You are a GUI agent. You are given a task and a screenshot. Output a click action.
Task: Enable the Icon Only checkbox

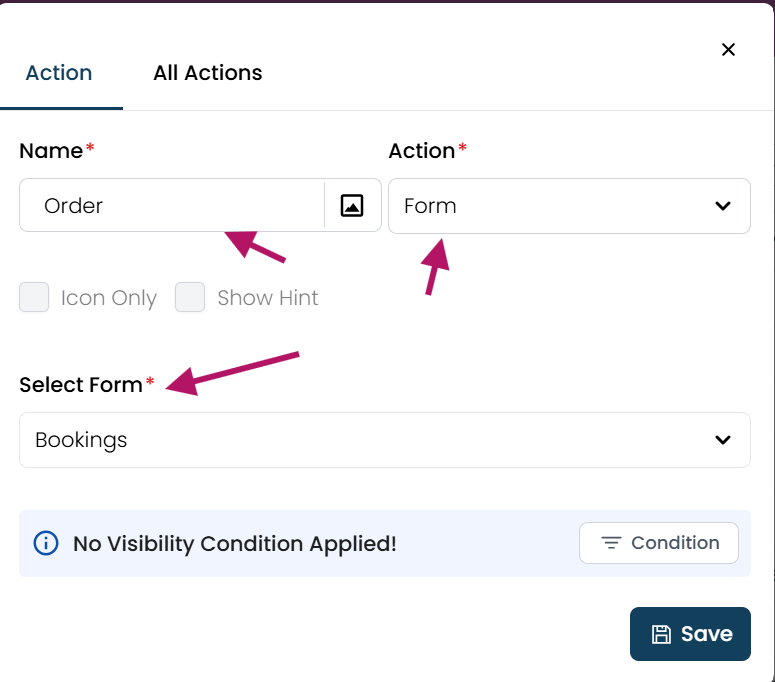click(x=34, y=297)
